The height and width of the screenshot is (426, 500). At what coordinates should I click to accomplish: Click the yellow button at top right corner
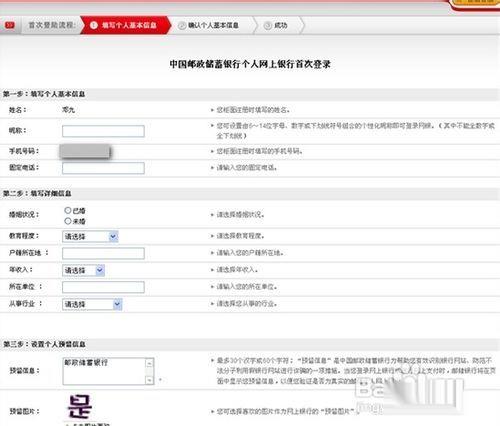click(475, 3)
